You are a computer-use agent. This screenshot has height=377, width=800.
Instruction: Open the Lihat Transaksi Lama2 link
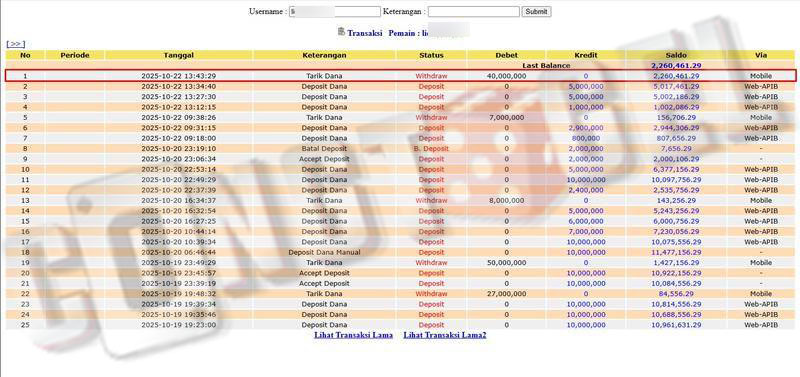445,335
